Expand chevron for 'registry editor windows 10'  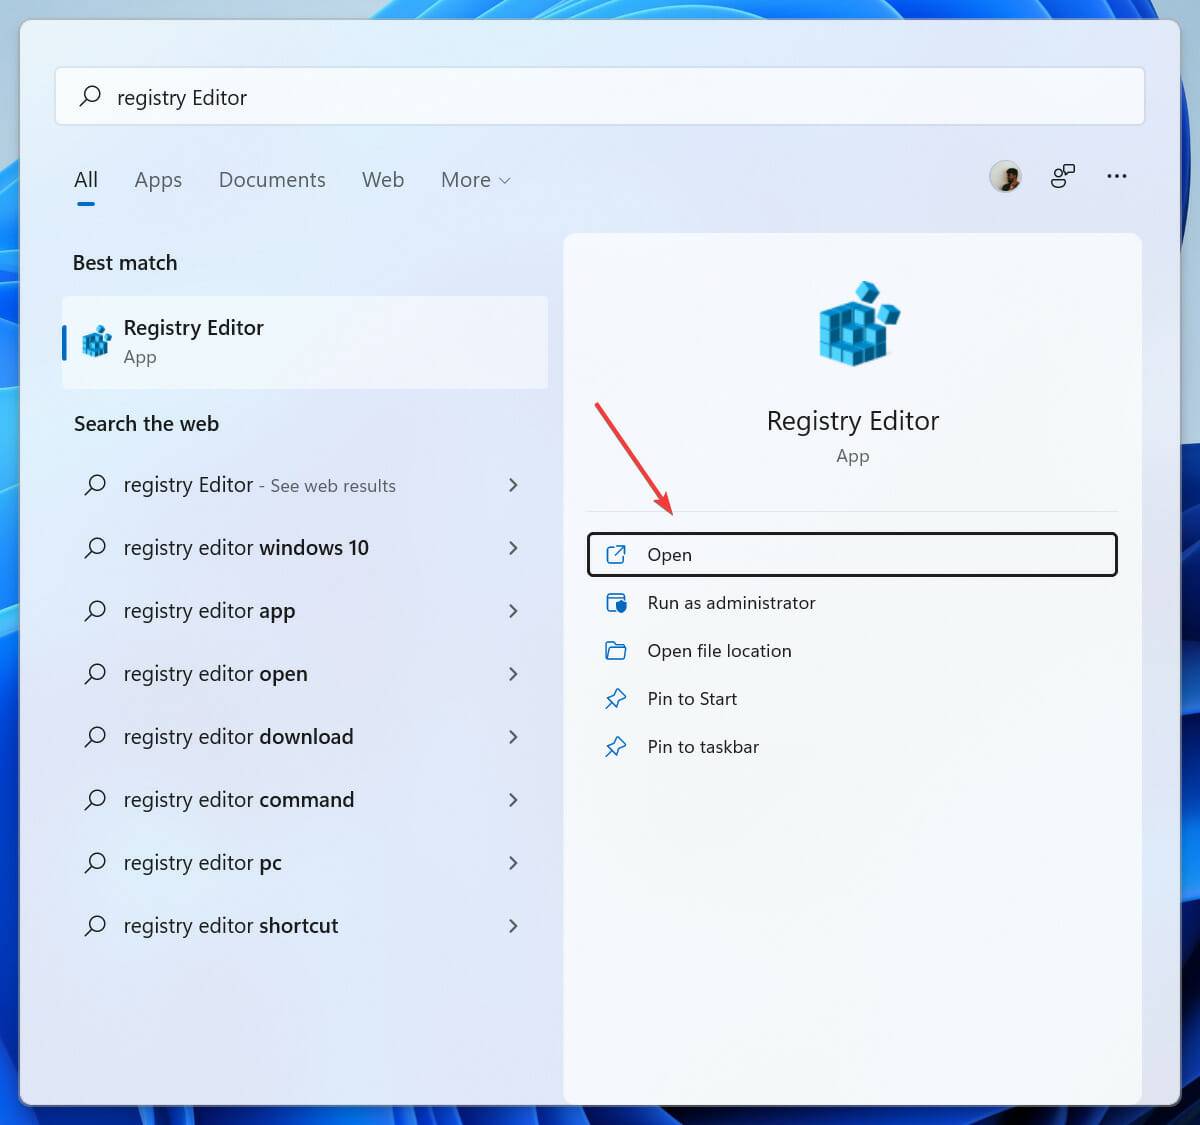tap(513, 548)
